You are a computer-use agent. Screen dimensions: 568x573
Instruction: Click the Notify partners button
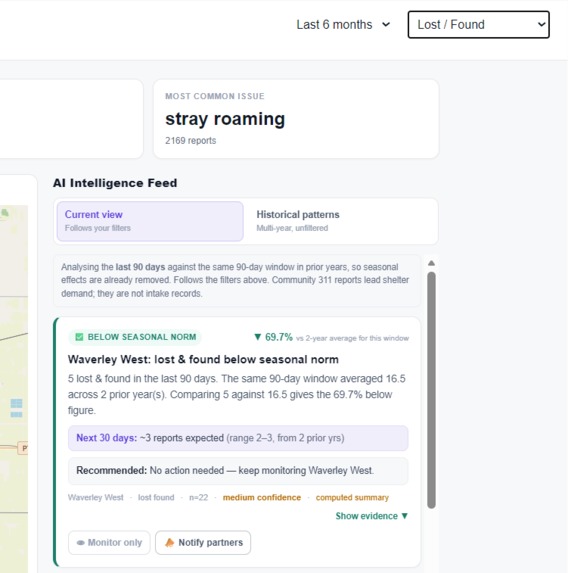203,543
